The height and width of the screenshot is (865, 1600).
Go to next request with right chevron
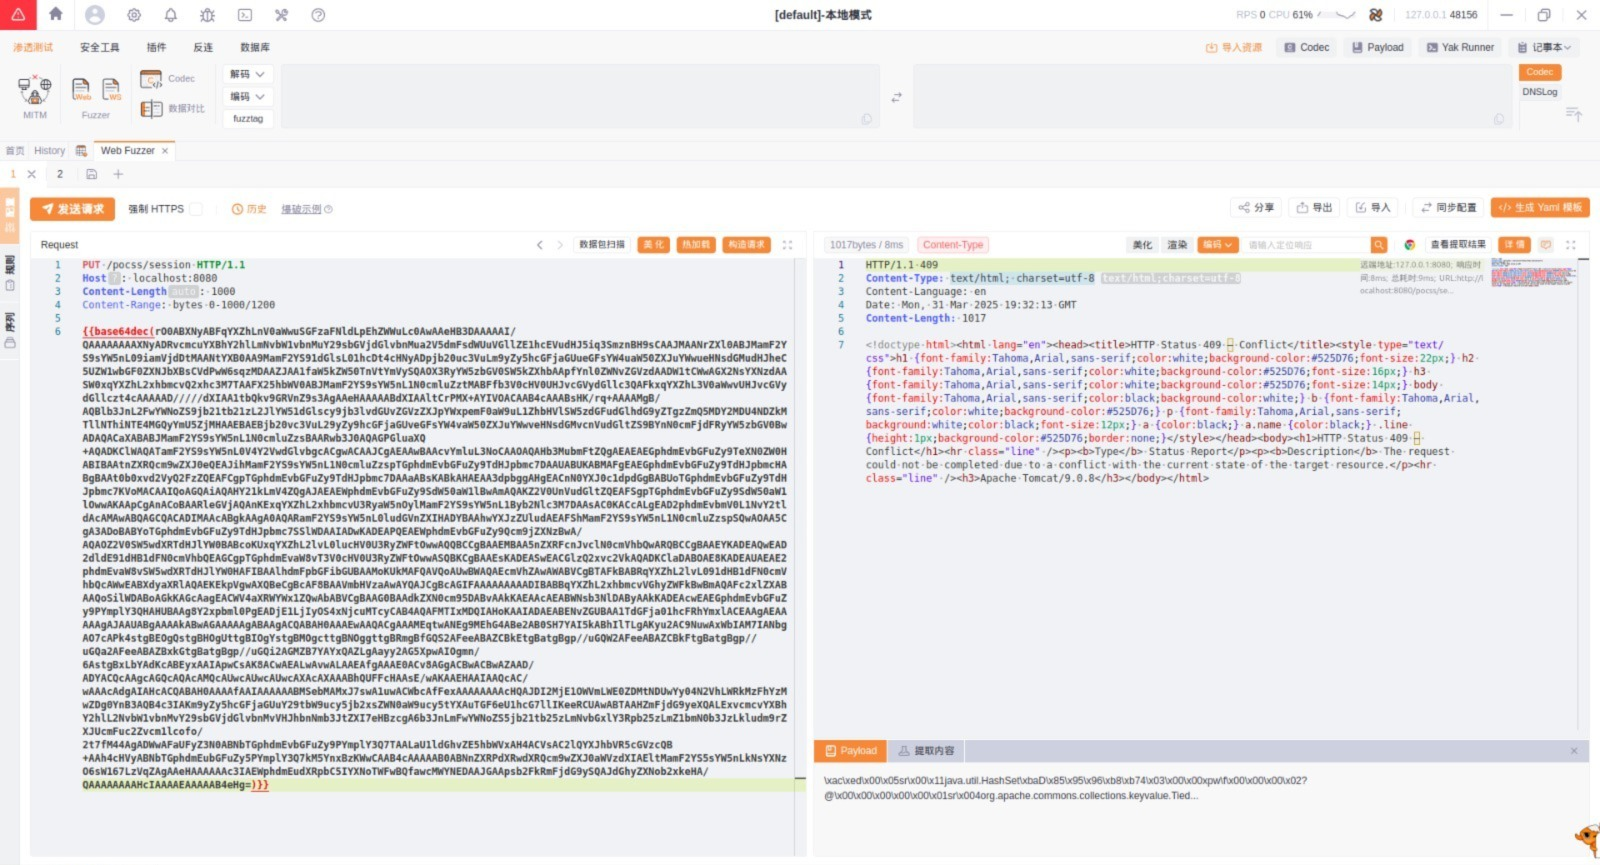click(560, 245)
